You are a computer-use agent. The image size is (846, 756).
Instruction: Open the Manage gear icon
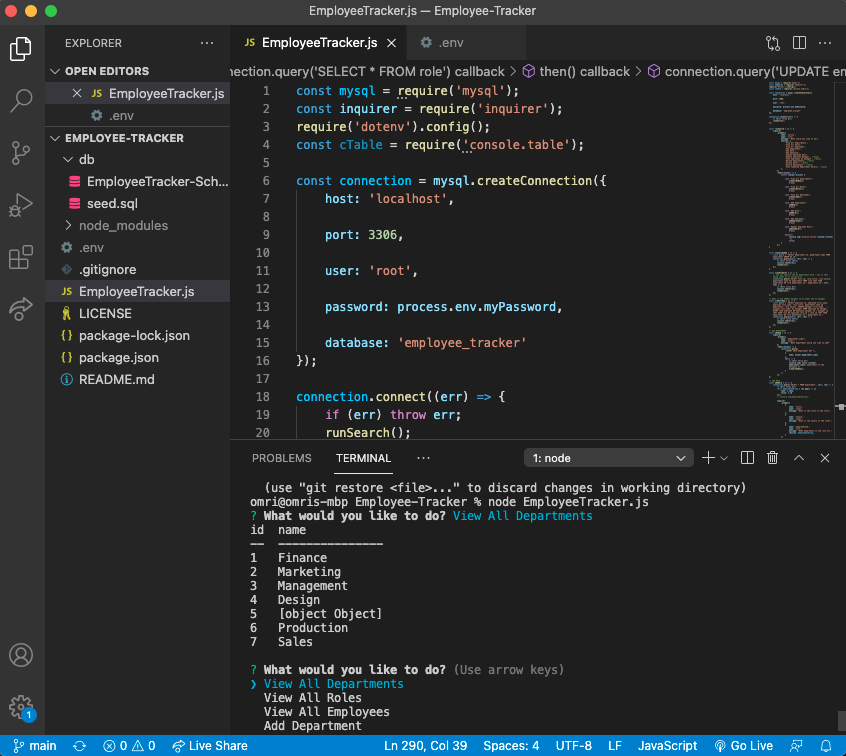click(x=22, y=707)
